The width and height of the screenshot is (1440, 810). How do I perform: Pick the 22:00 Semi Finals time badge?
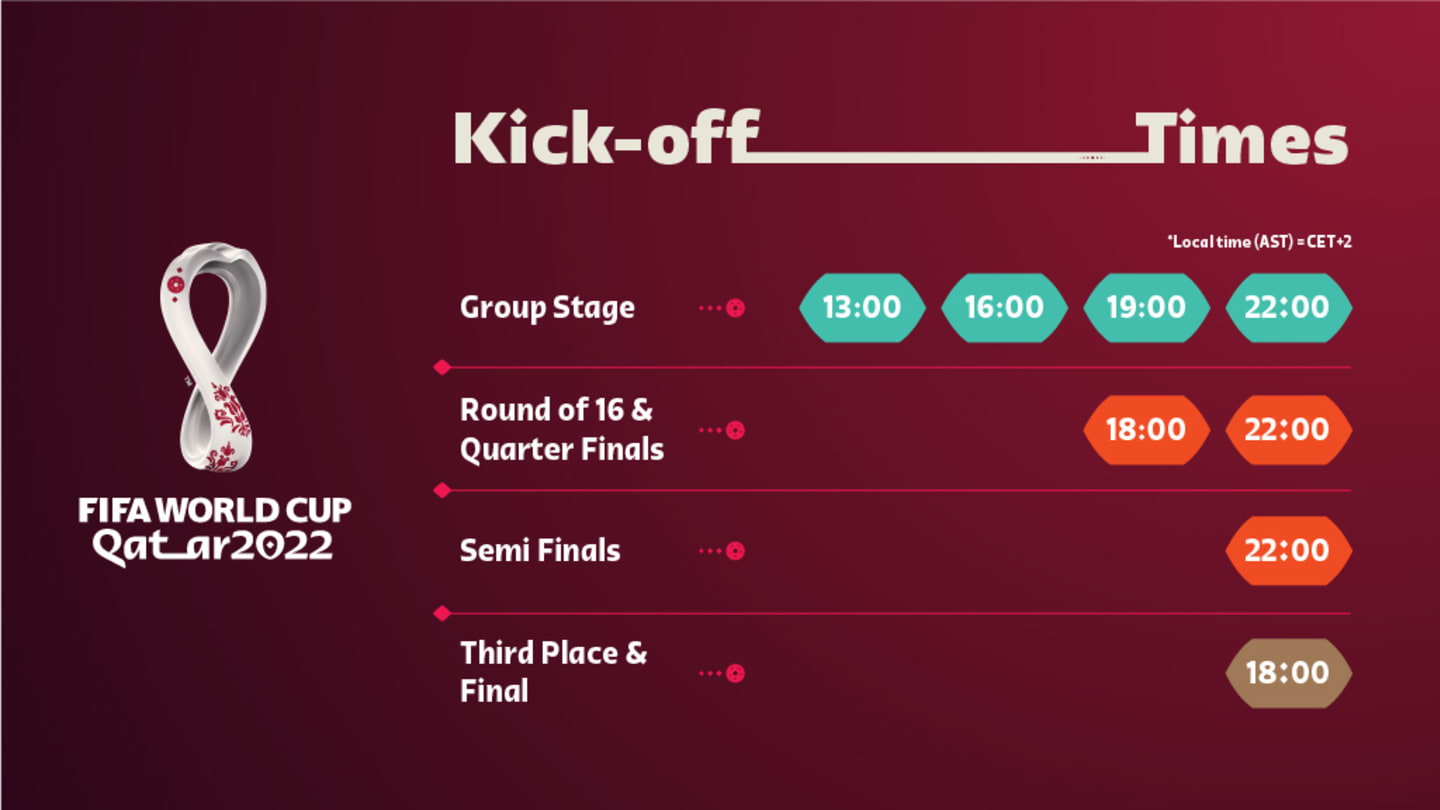[1288, 551]
